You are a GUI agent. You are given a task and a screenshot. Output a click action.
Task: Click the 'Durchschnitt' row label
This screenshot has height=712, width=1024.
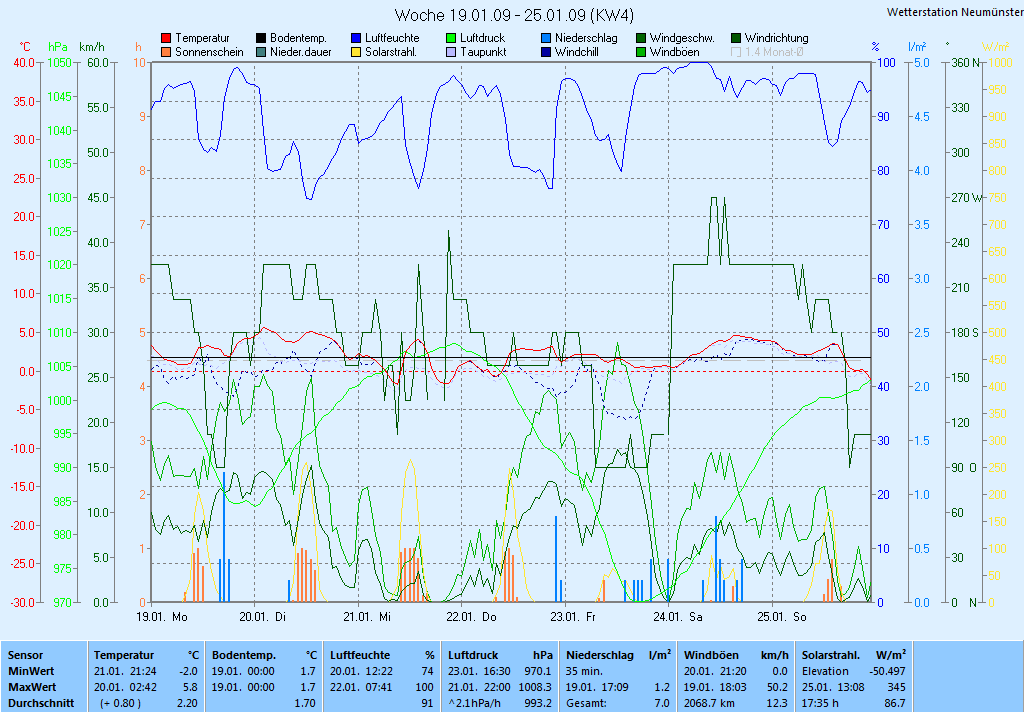point(41,704)
